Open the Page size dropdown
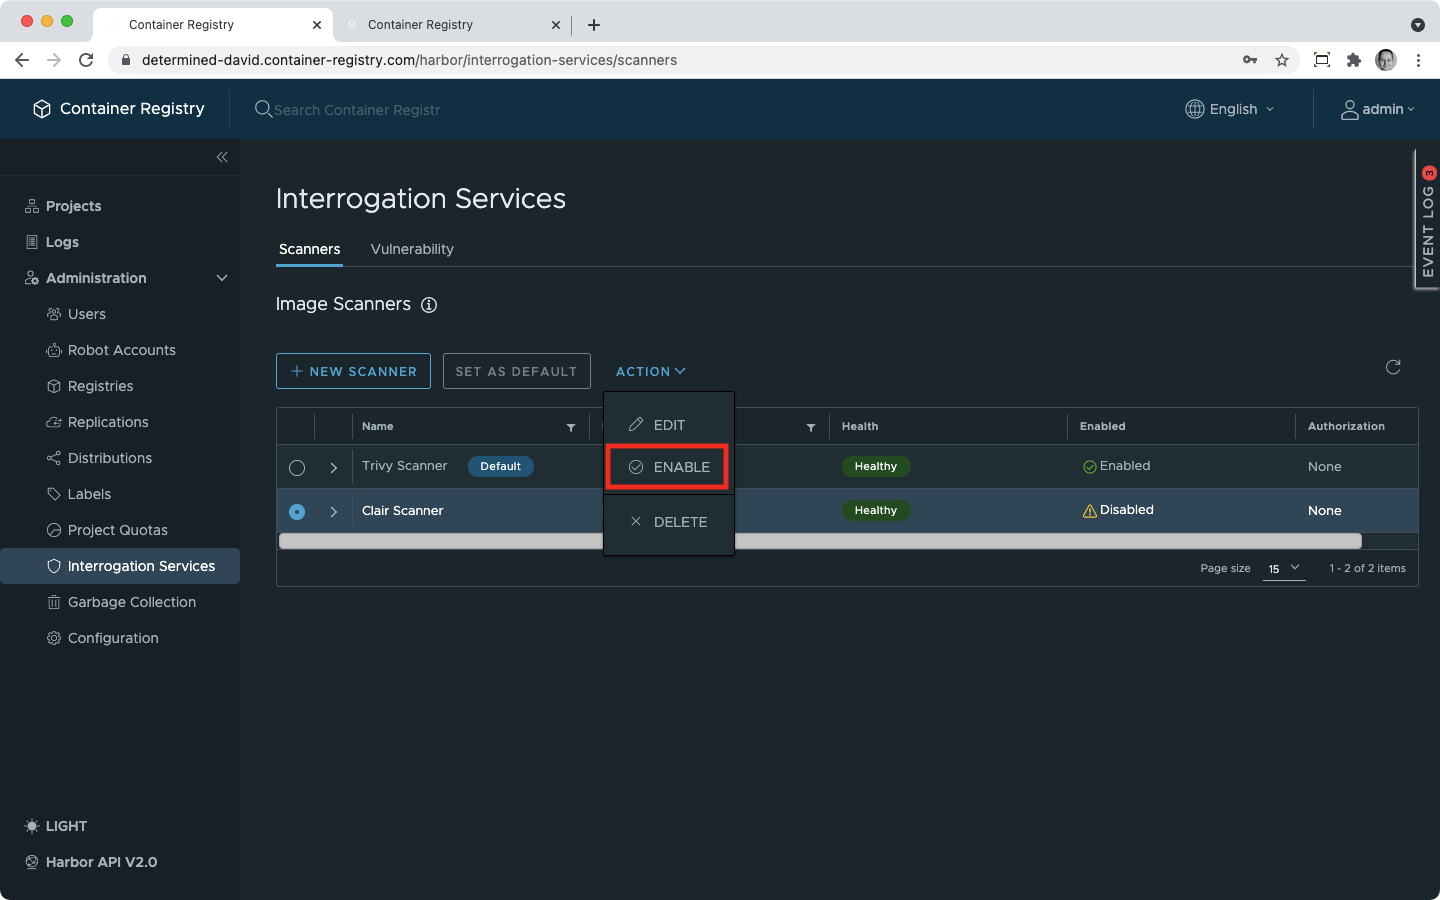 click(x=1284, y=568)
